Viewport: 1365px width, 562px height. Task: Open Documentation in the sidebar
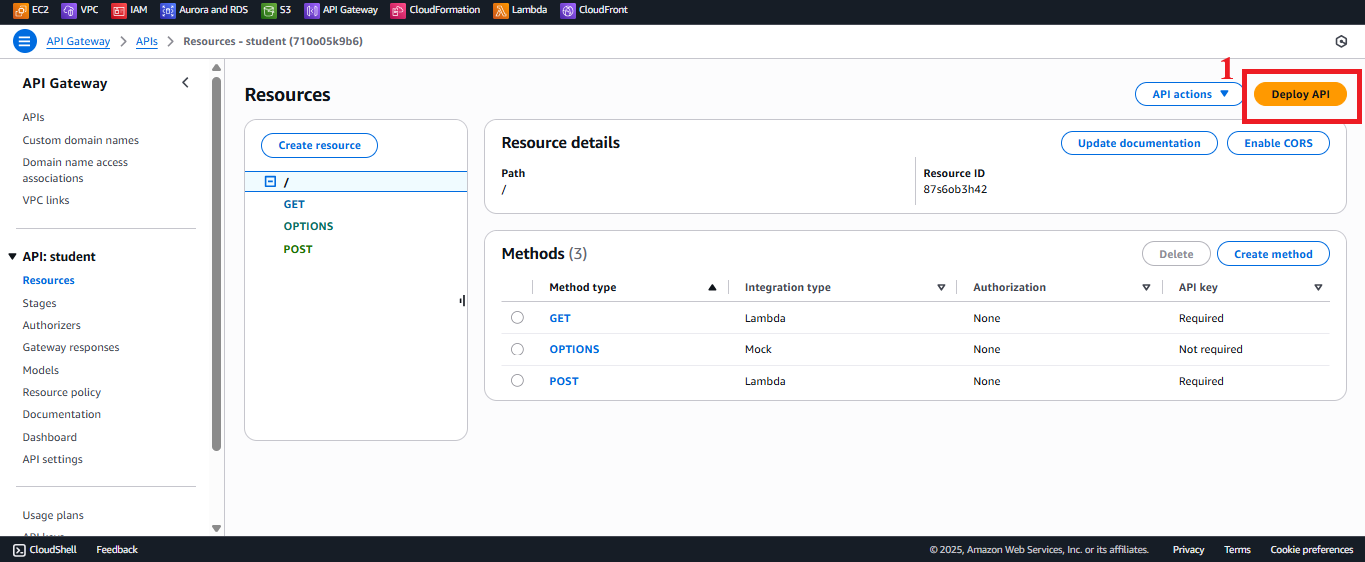(62, 414)
